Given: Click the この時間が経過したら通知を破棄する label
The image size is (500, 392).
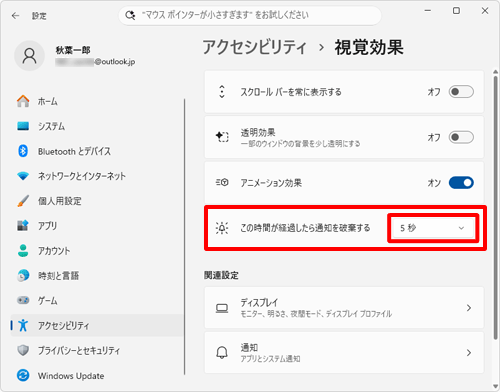Looking at the screenshot, I should coord(305,228).
